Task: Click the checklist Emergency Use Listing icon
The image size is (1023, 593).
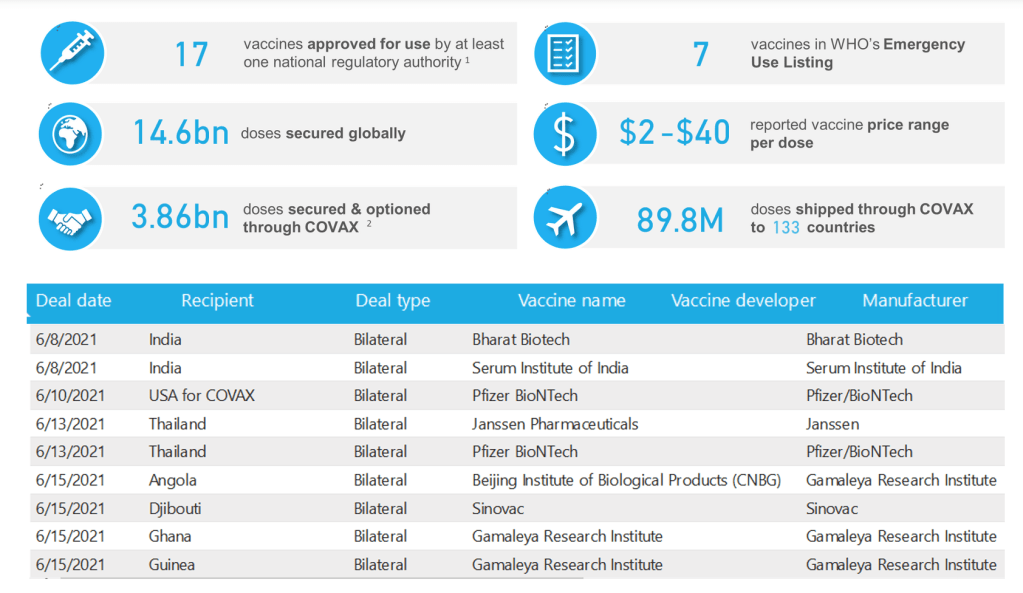Action: click(x=564, y=53)
